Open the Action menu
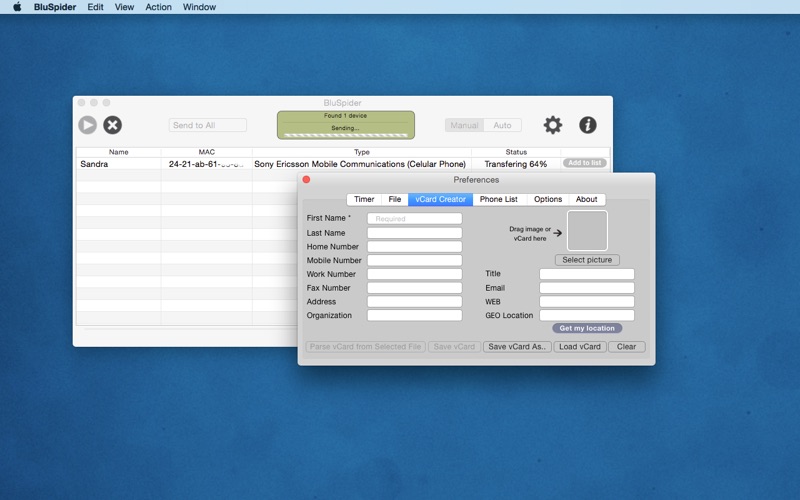 pos(158,7)
